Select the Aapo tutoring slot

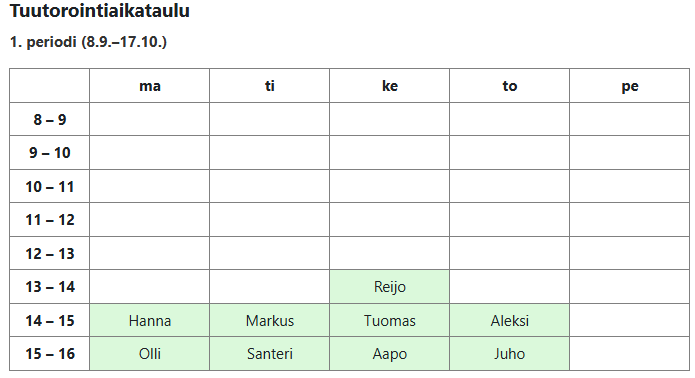point(389,354)
